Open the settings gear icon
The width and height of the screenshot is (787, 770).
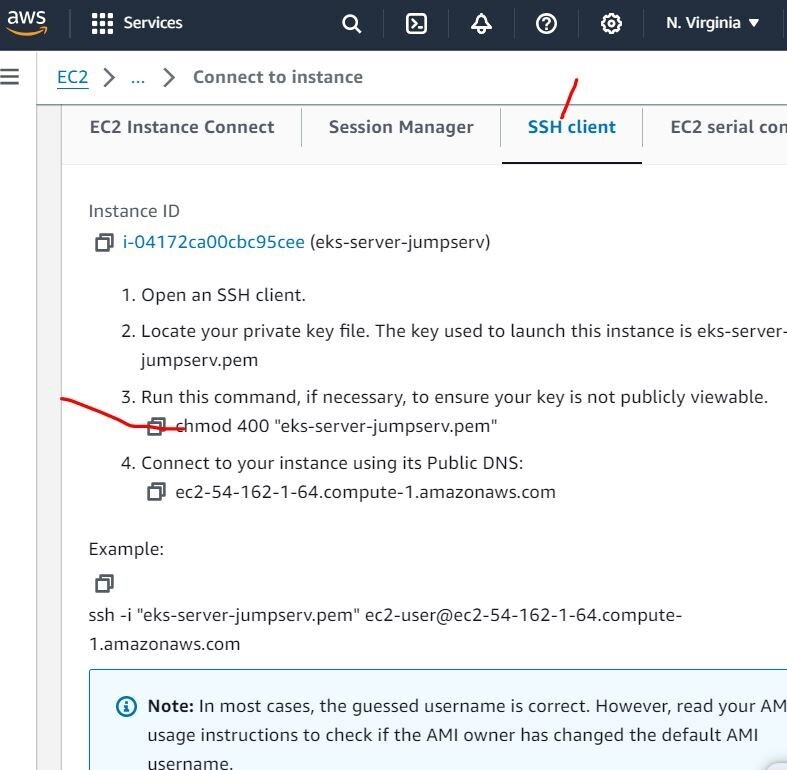[x=611, y=23]
